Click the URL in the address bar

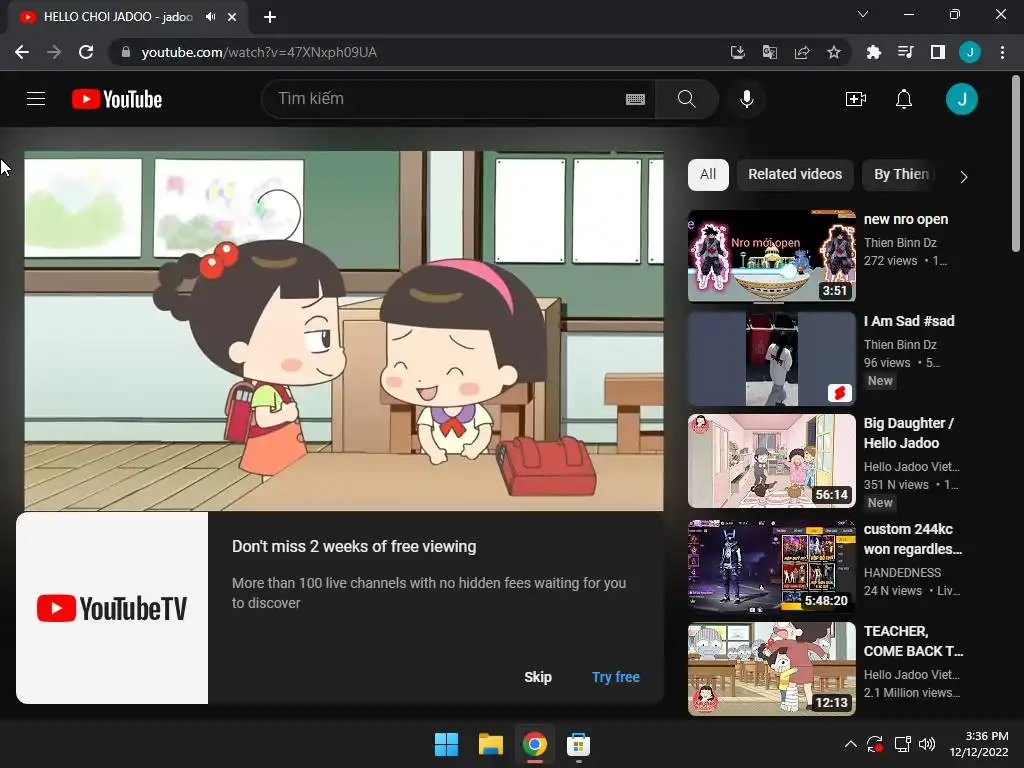(259, 52)
